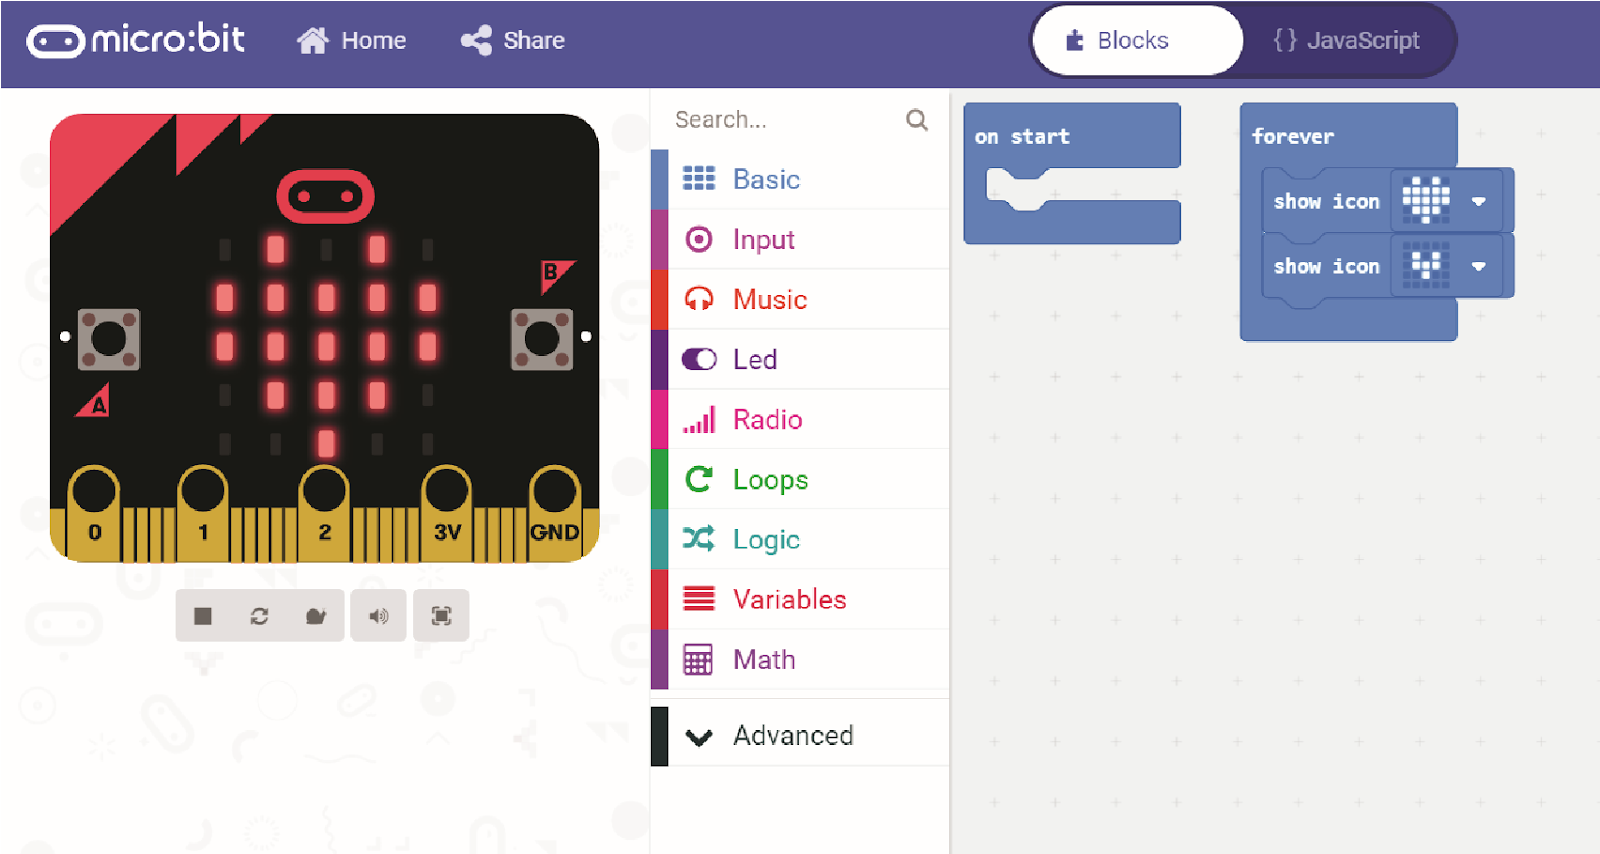The width and height of the screenshot is (1600, 854).
Task: Open the Radio blocks category
Action: pyautogui.click(x=800, y=419)
